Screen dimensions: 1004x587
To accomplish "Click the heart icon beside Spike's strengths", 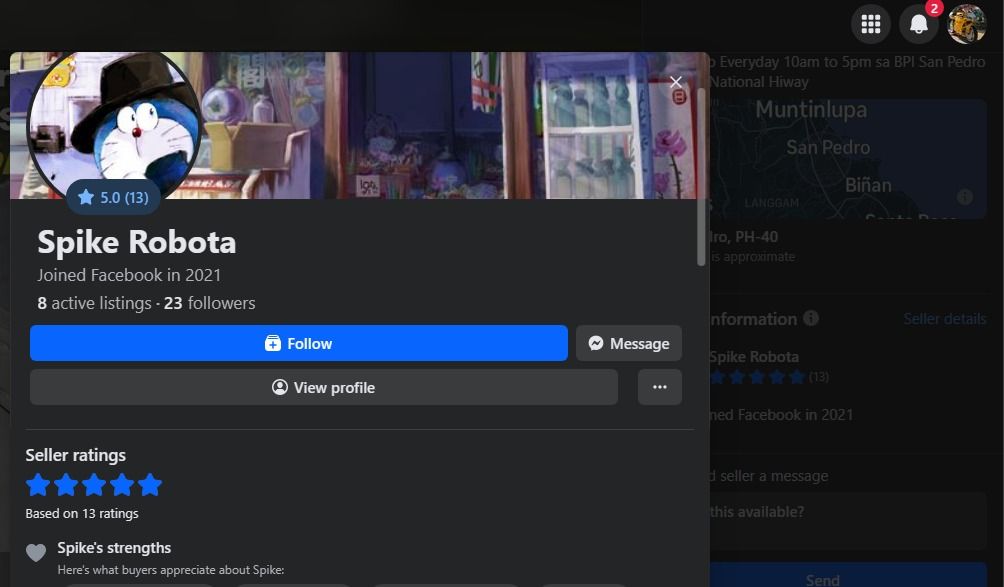I will tap(36, 553).
